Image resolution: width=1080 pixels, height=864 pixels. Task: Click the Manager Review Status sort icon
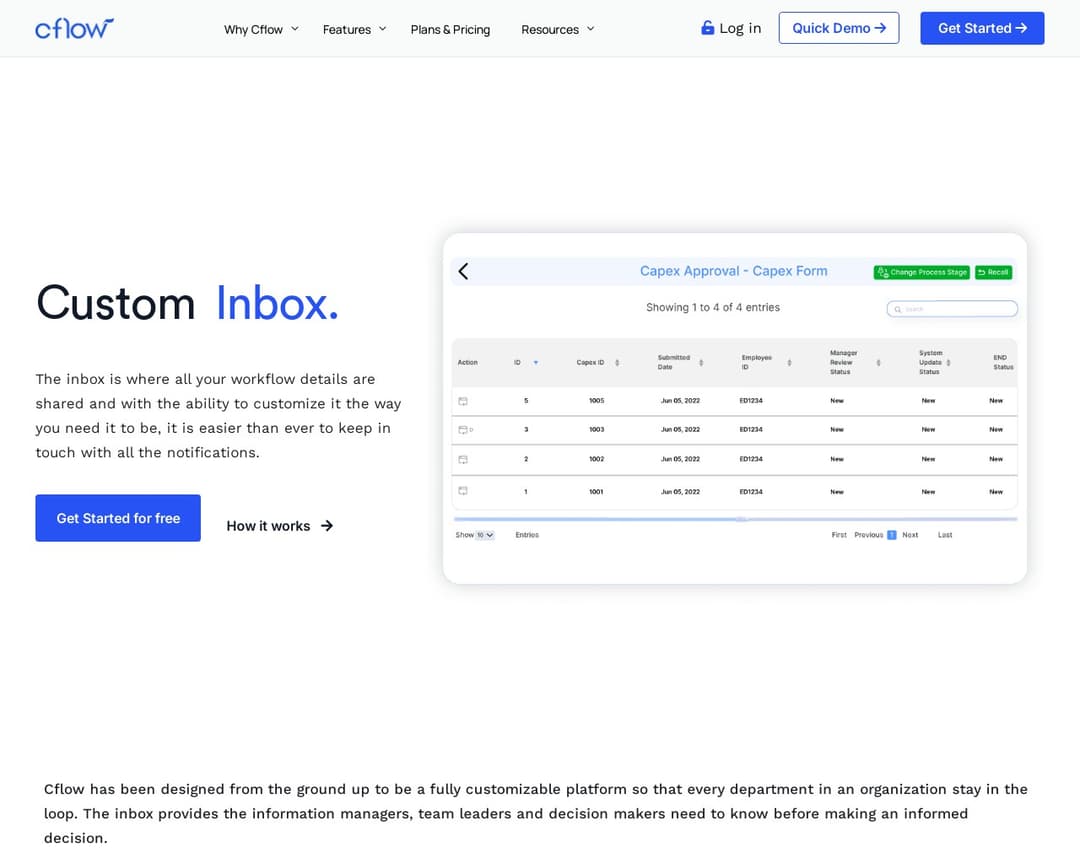[x=878, y=362]
